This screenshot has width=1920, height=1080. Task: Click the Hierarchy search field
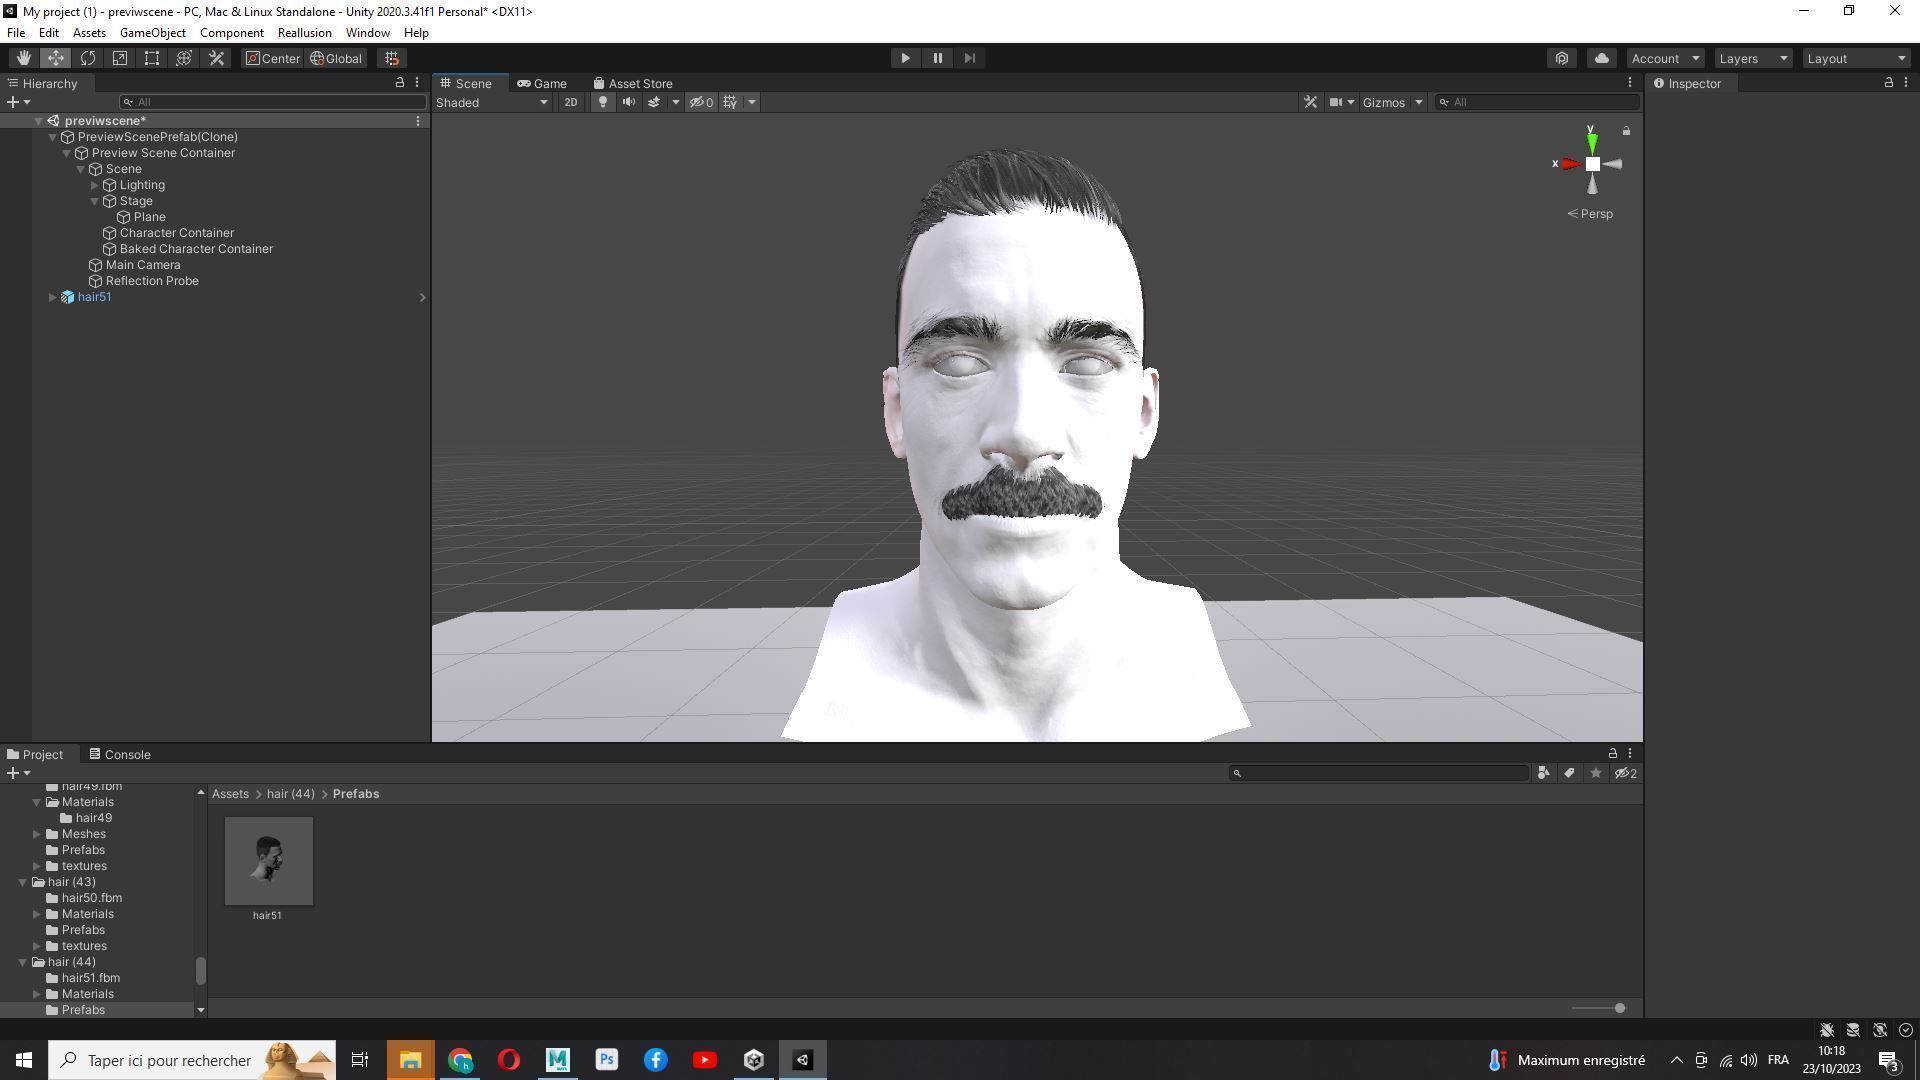click(x=272, y=102)
